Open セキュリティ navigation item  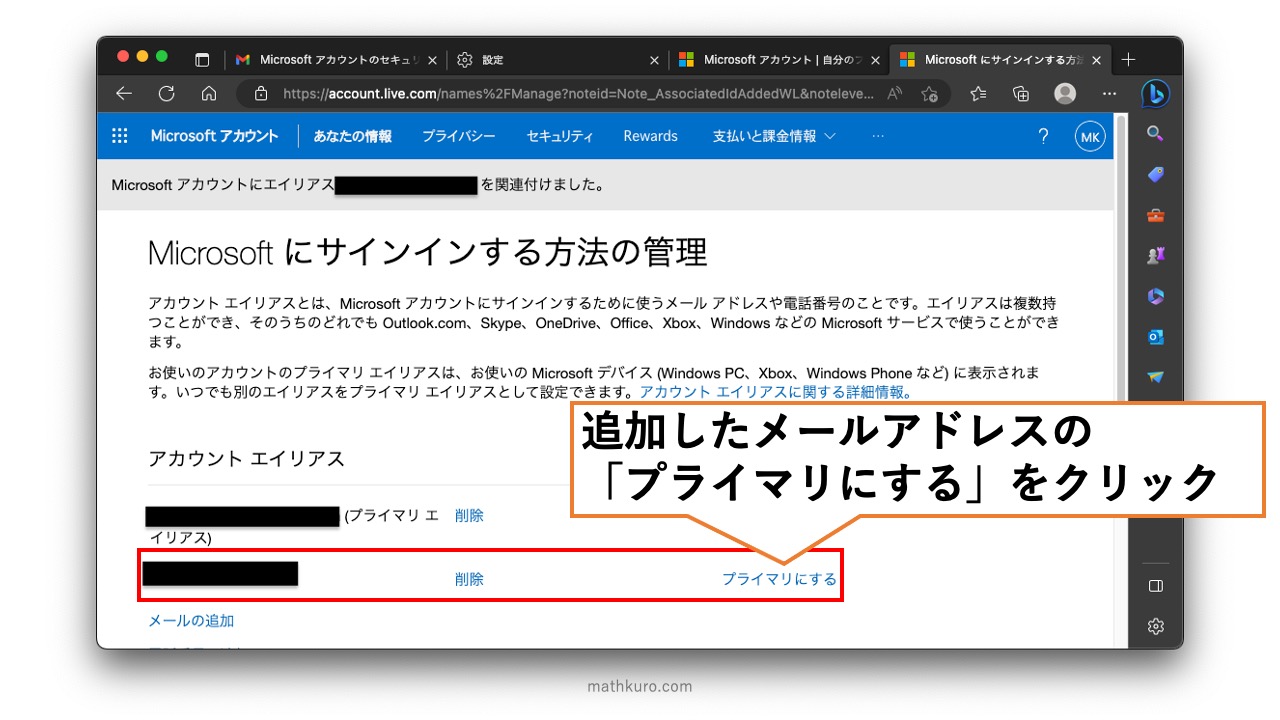tap(560, 136)
